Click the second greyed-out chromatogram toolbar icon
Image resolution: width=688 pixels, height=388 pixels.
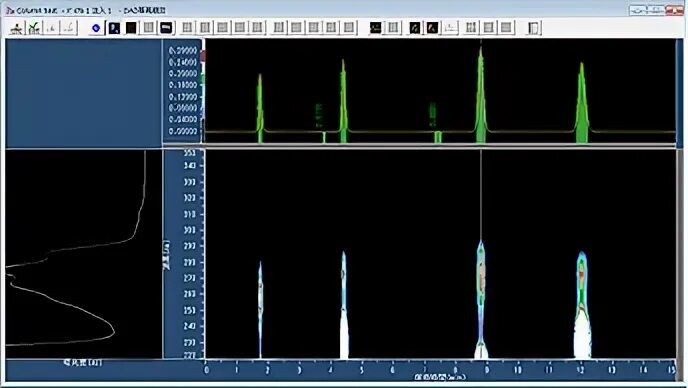(x=69, y=28)
